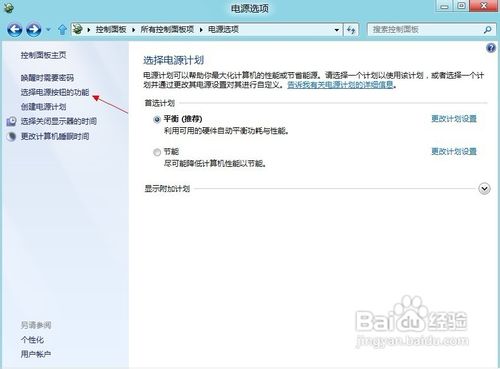Open 唤醒时需要密码 link
This screenshot has height=369, width=500.
click(x=47, y=78)
